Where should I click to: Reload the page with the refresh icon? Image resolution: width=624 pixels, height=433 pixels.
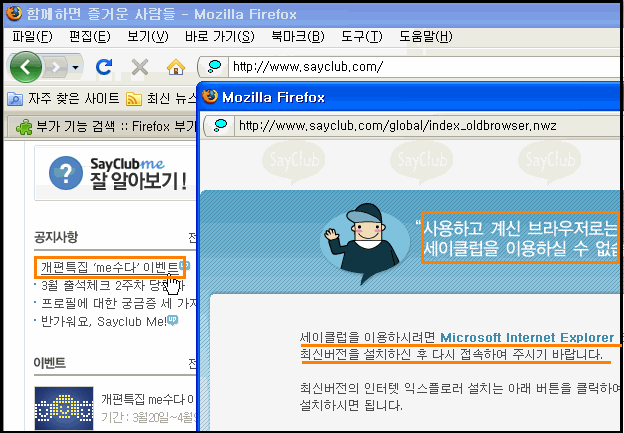104,67
